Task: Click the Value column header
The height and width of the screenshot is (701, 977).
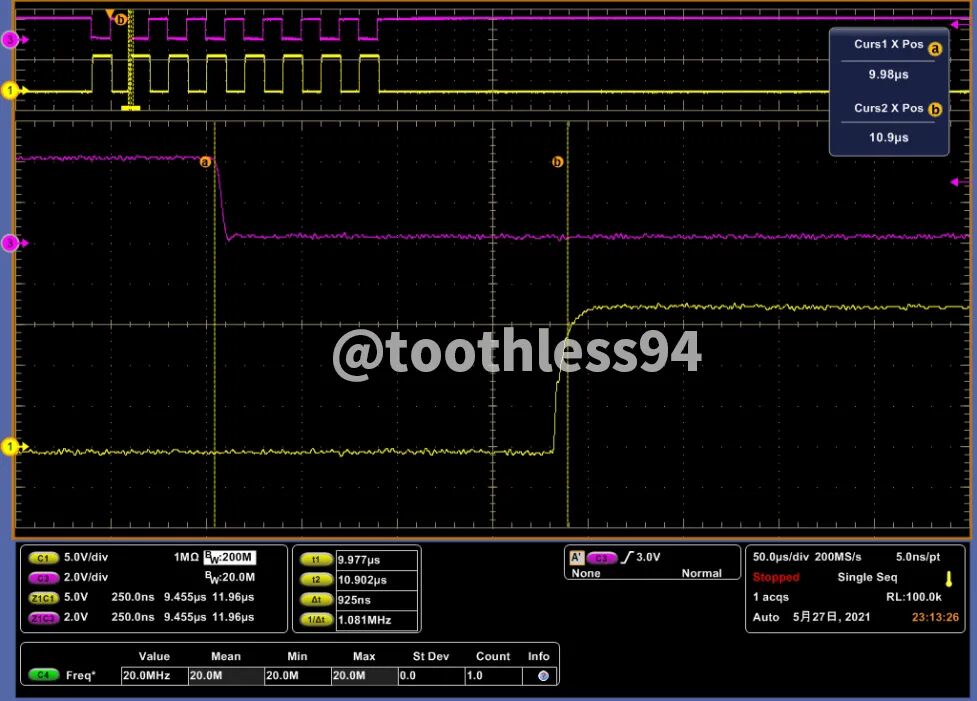Action: [x=154, y=656]
